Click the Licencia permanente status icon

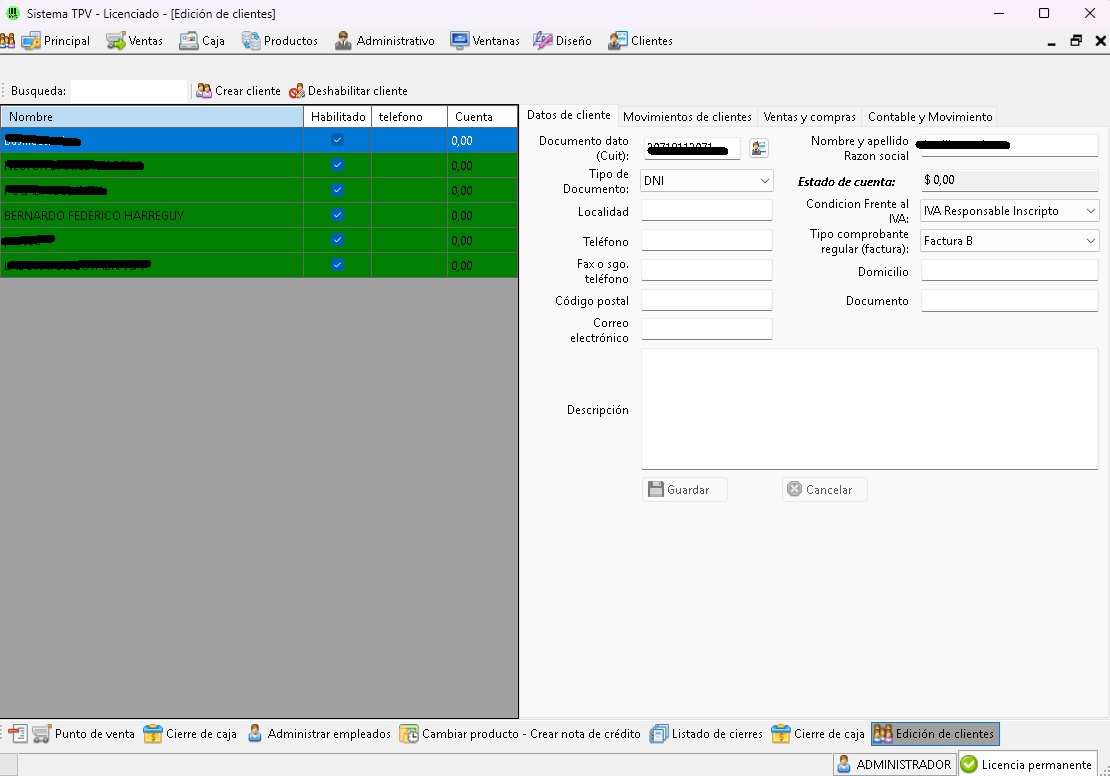pyautogui.click(x=969, y=765)
